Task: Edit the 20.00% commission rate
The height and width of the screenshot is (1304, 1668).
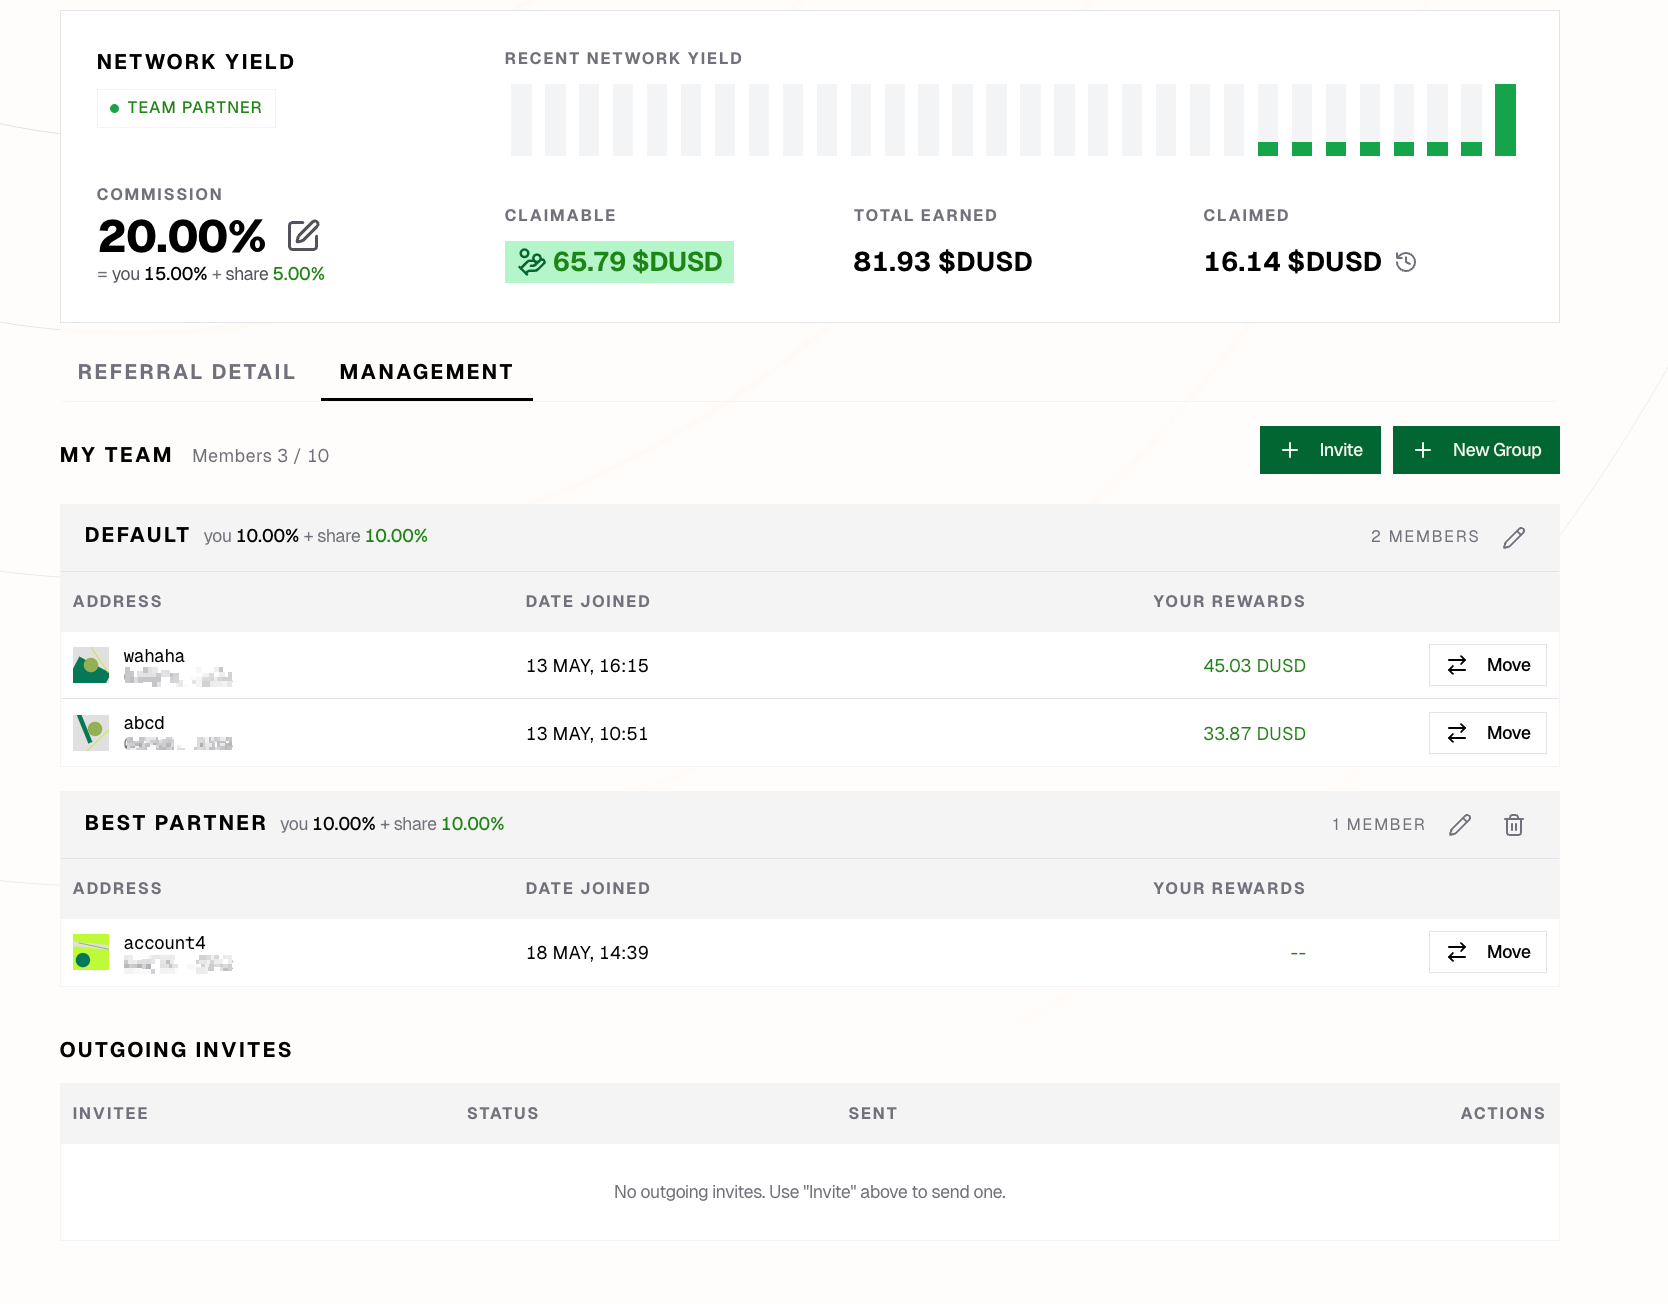Action: 303,236
